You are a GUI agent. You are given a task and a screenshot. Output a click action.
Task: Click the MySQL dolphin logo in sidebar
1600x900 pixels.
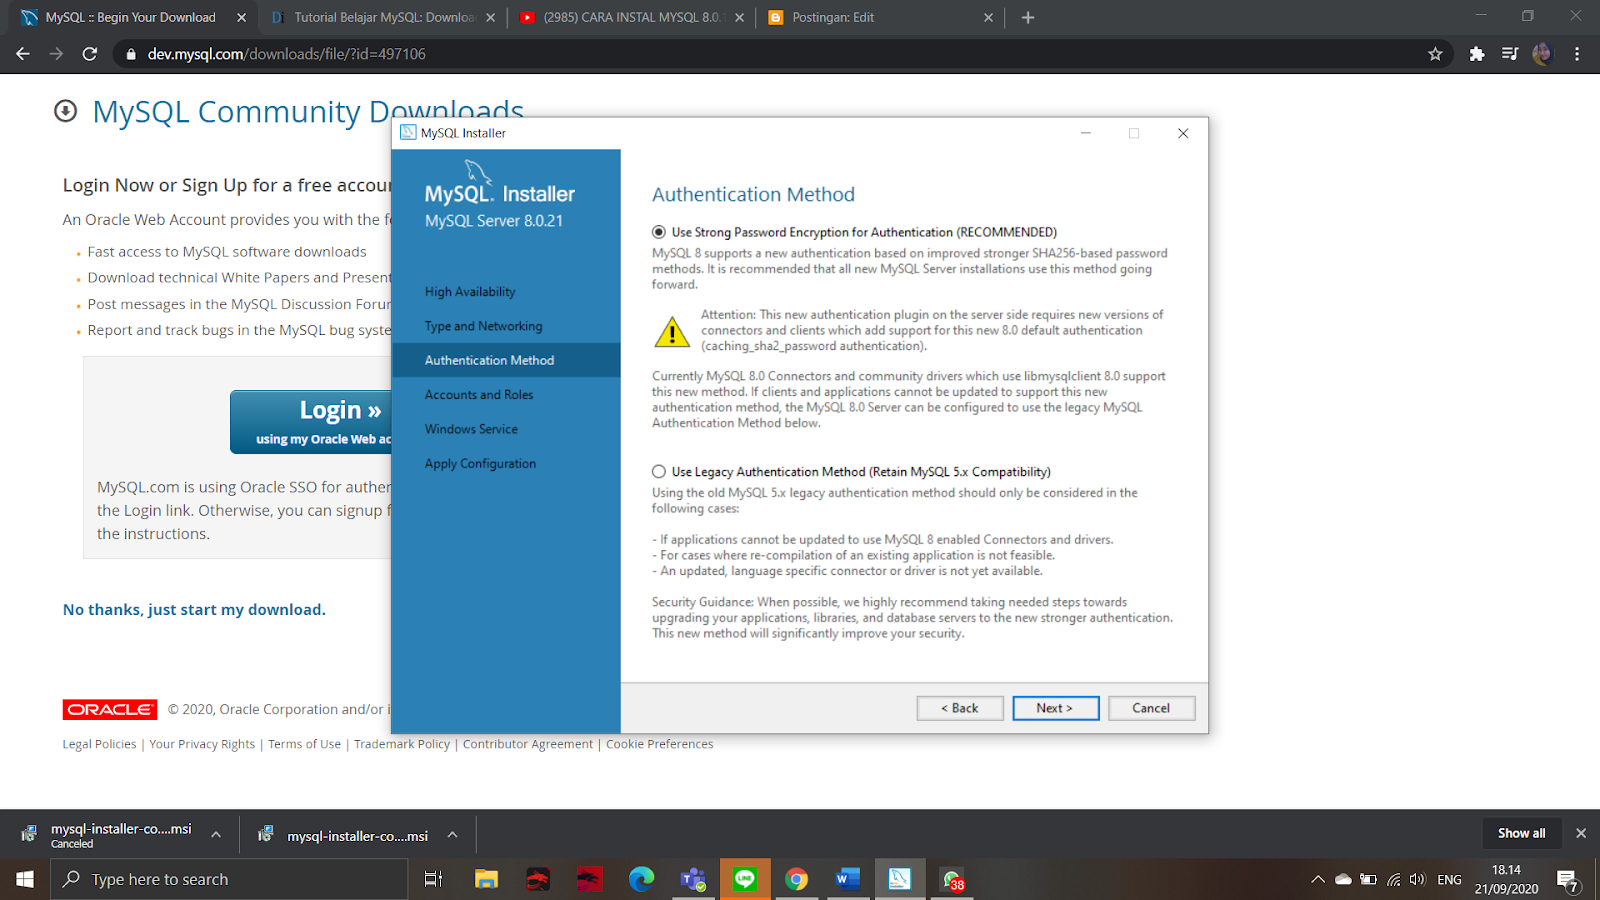click(478, 173)
